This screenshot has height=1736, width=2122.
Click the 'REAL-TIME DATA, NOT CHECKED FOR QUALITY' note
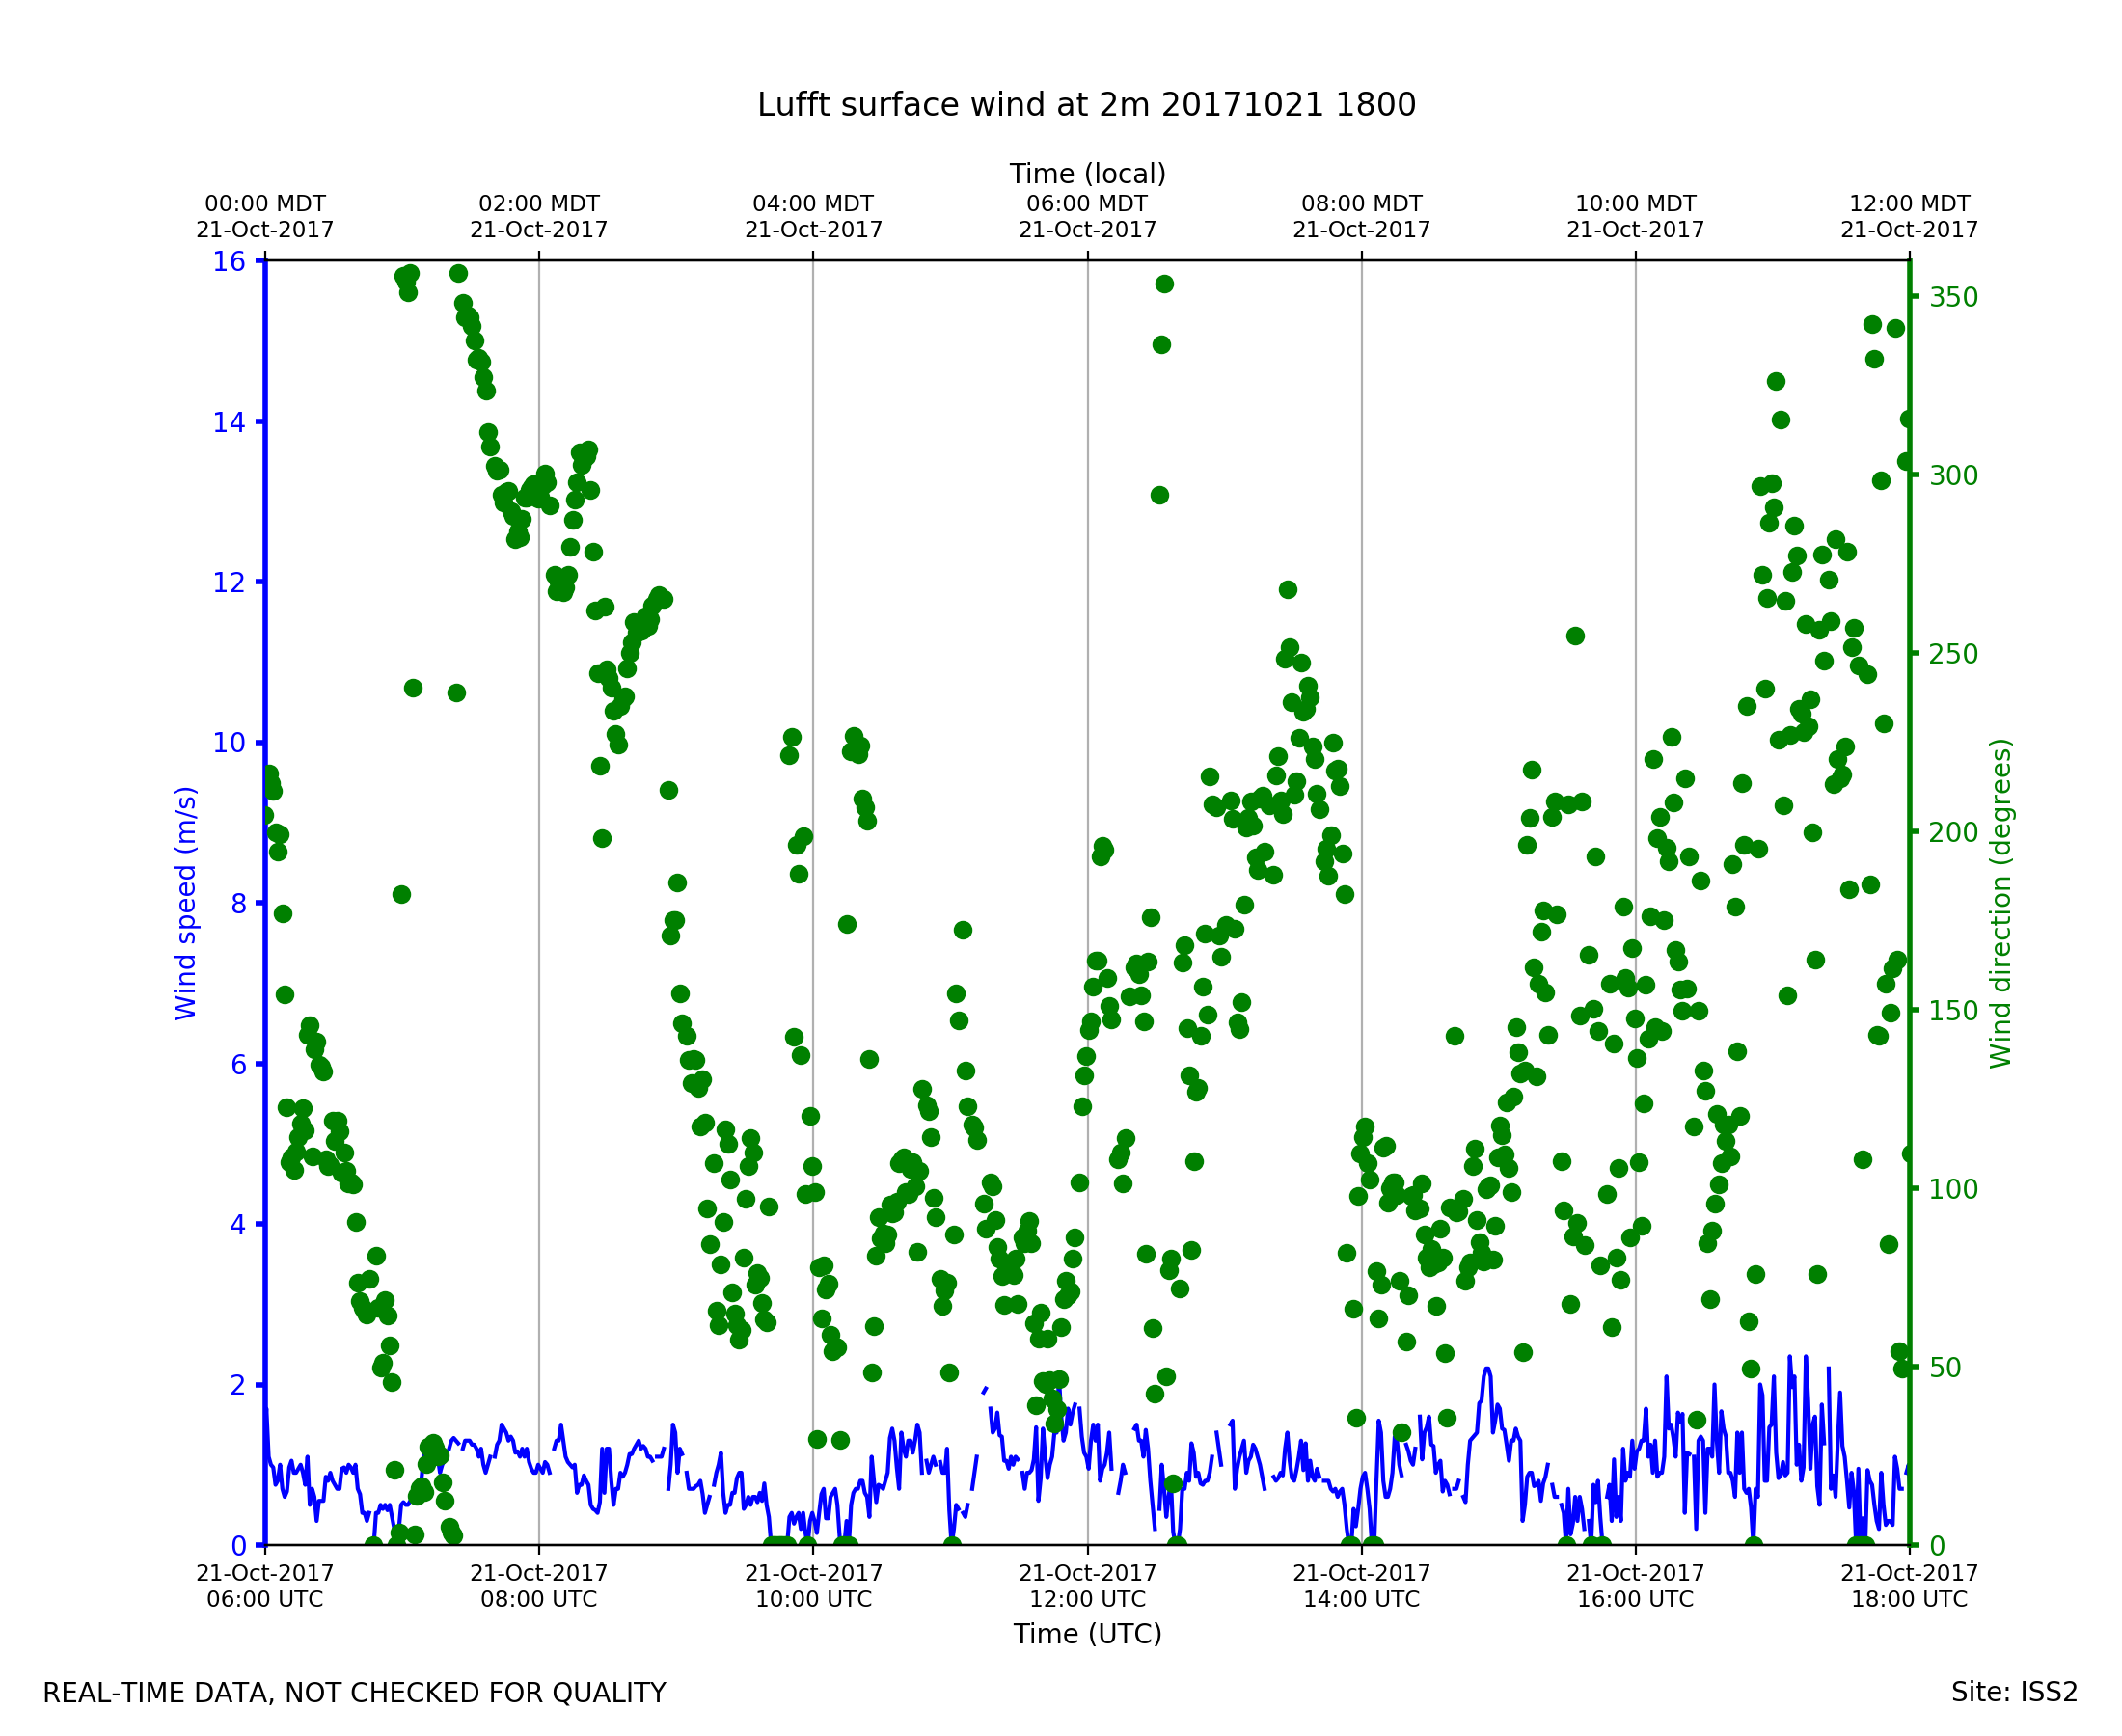(354, 1694)
